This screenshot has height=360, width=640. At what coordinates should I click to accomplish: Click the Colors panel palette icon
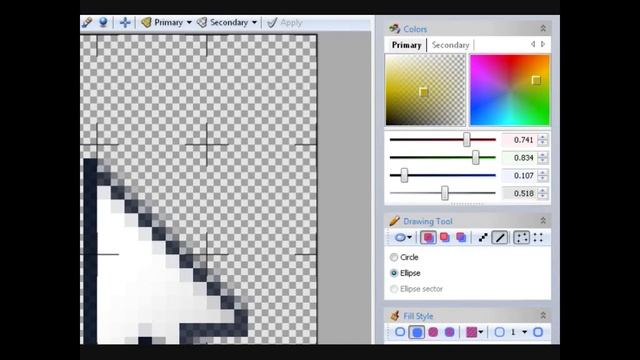click(394, 29)
